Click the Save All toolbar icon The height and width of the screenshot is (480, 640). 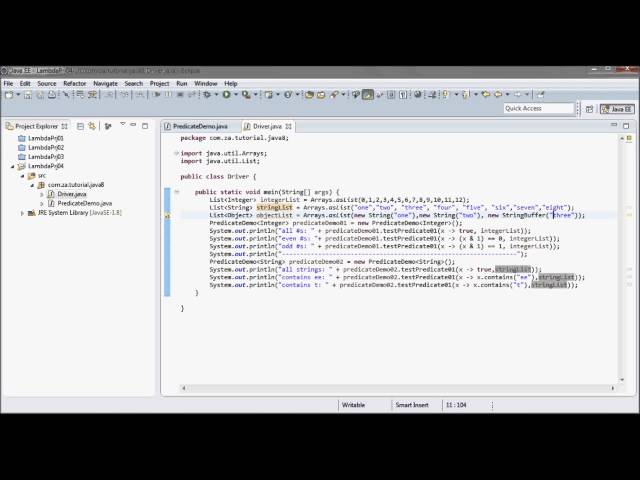coord(40,95)
